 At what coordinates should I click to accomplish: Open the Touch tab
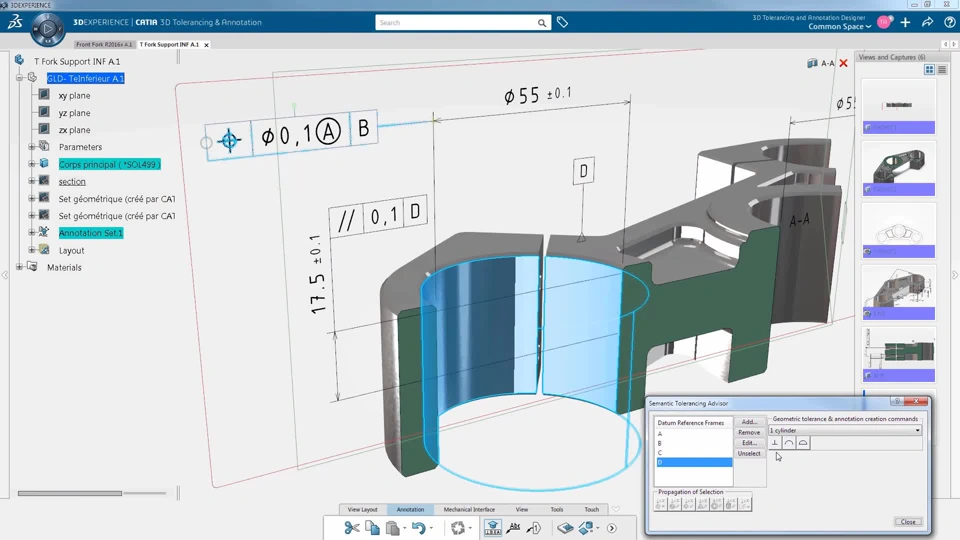(x=591, y=509)
